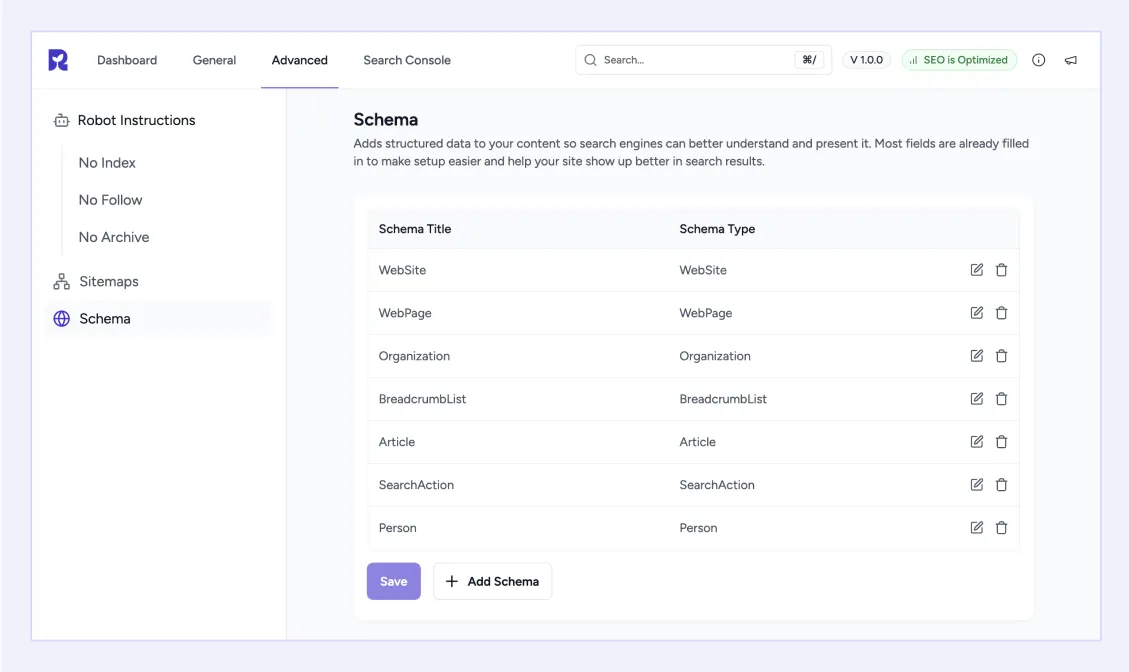The height and width of the screenshot is (672, 1129).
Task: Edit the WebPage schema
Action: 976,313
